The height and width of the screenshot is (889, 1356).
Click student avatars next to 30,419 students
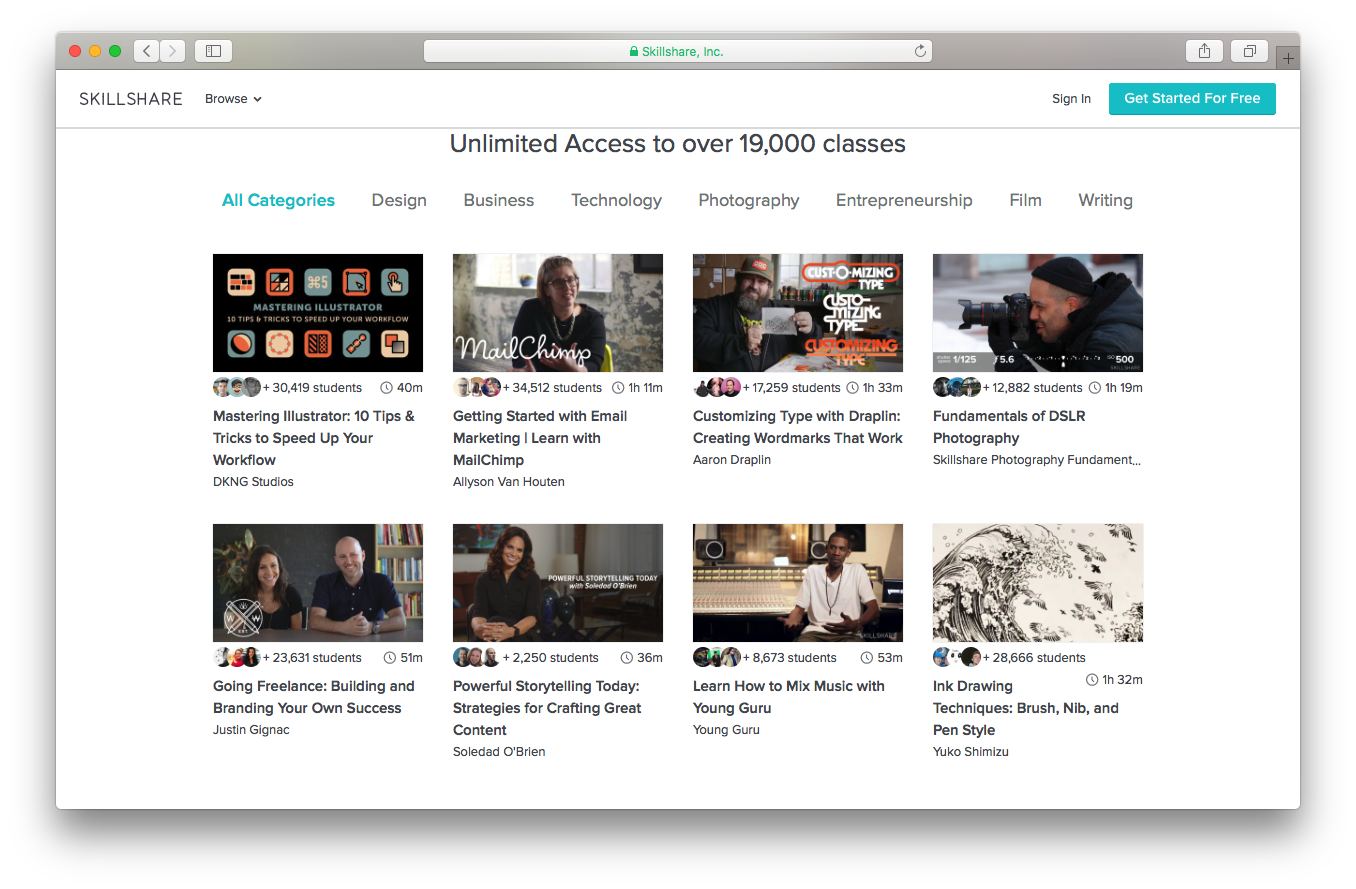[x=237, y=387]
